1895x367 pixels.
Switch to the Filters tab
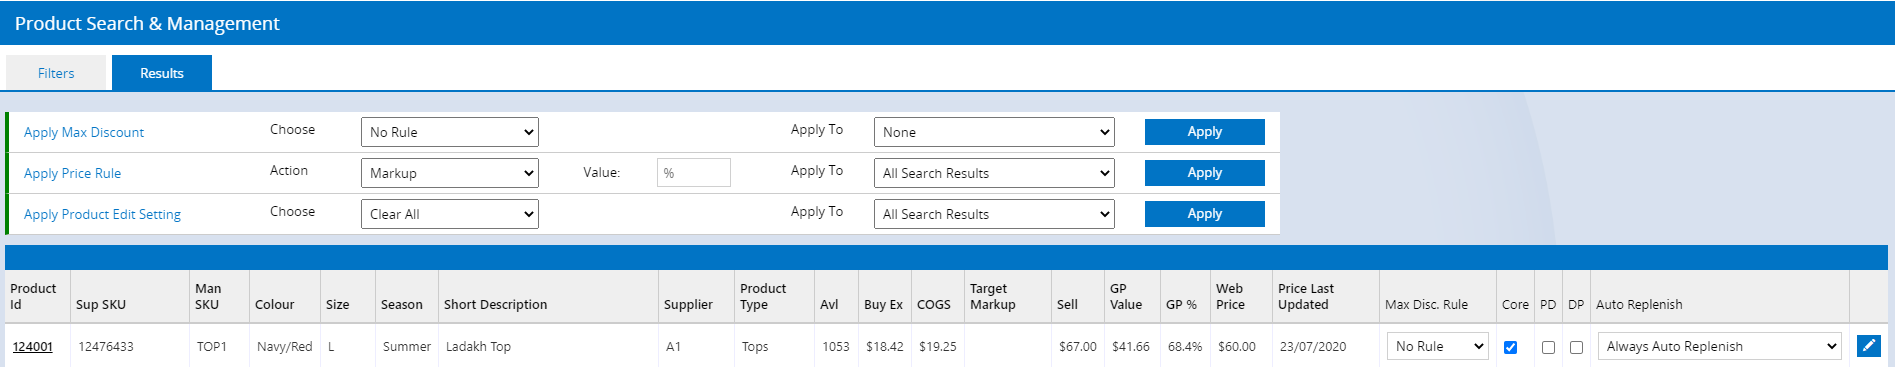[56, 73]
